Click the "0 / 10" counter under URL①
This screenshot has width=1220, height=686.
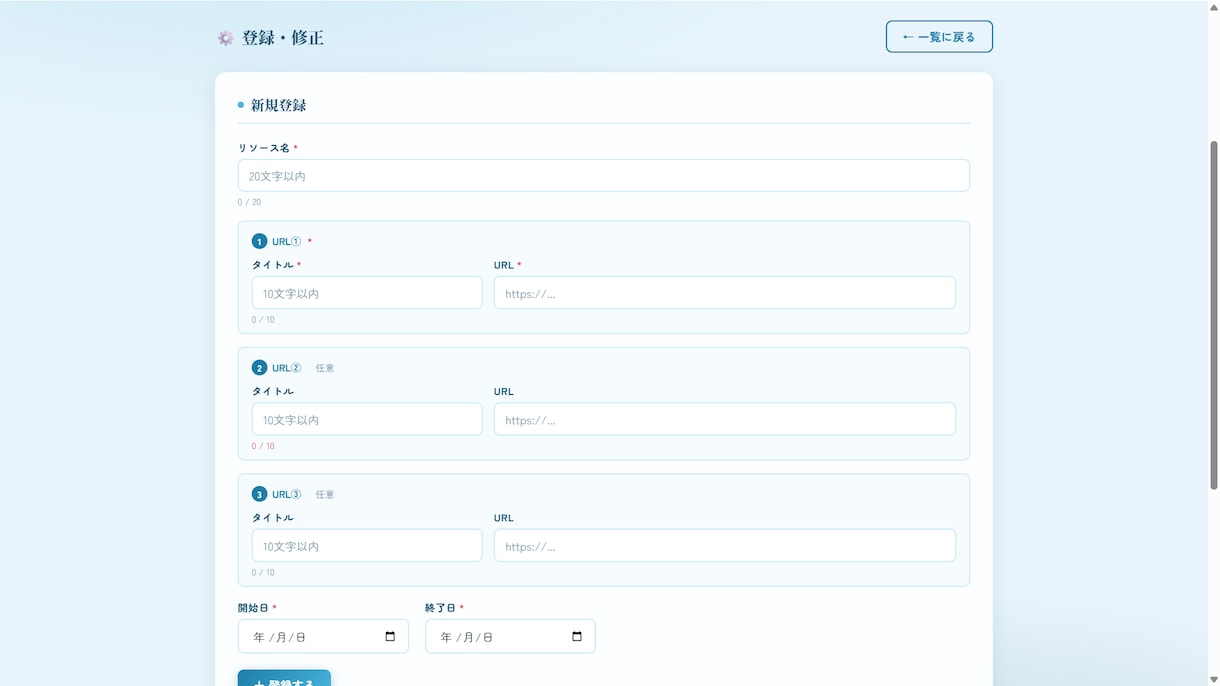pos(263,320)
